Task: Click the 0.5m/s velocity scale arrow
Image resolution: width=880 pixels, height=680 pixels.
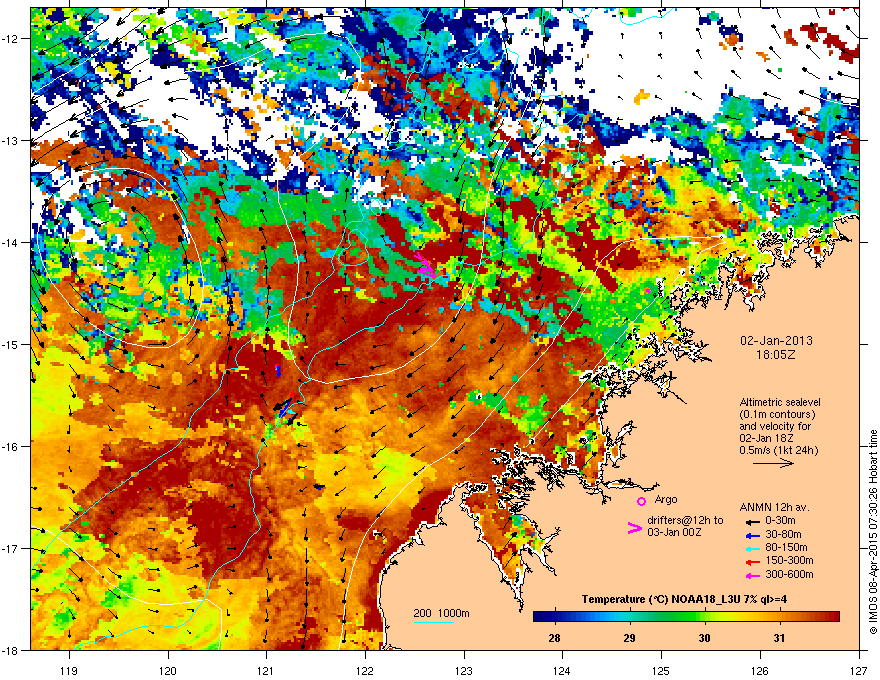Action: tap(773, 463)
